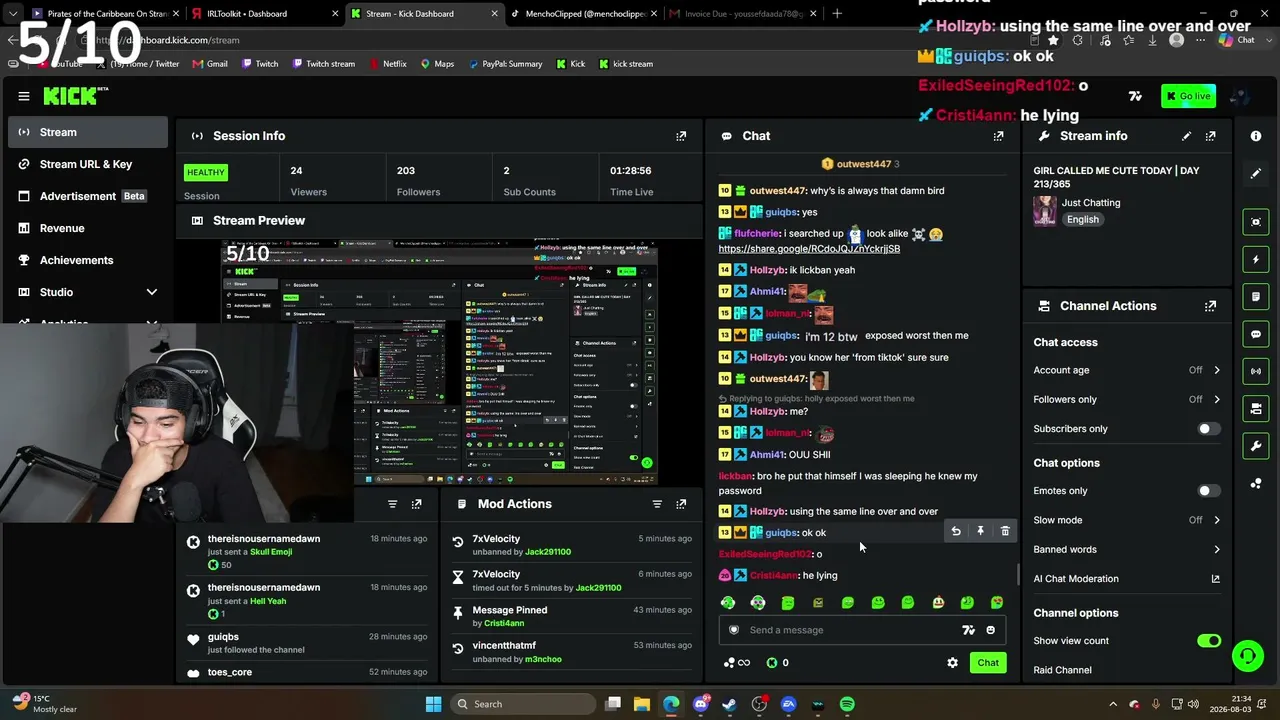Open Advertisement Beta page
The image size is (1280, 720).
pyautogui.click(x=88, y=196)
